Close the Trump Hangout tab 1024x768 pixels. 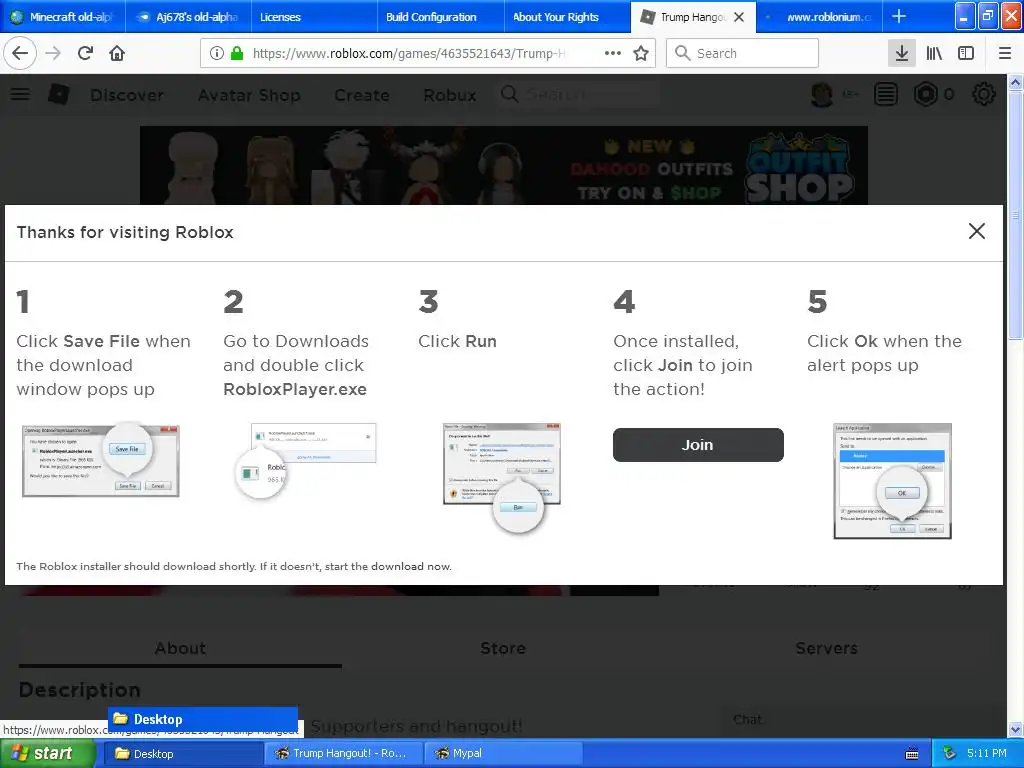(739, 17)
